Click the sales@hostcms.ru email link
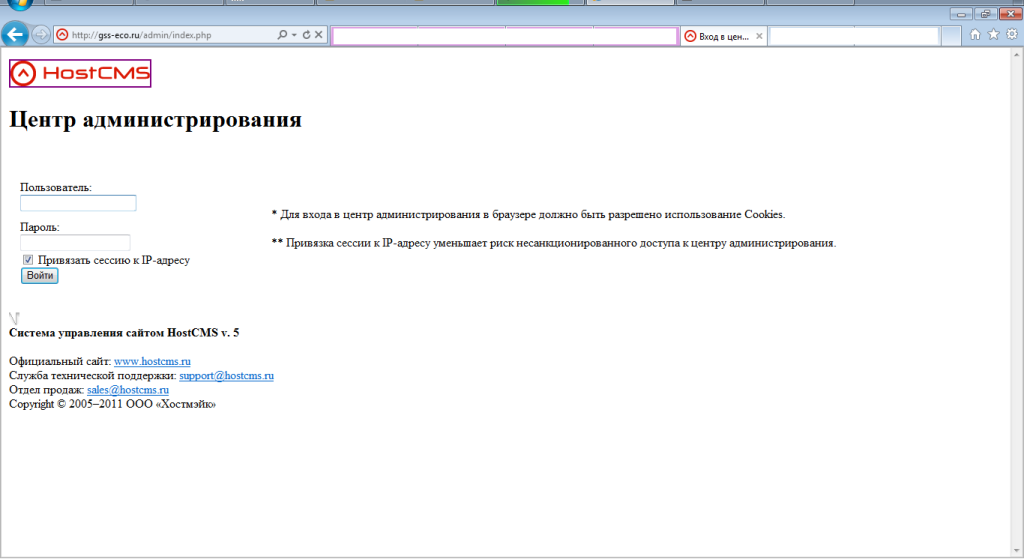1024x559 pixels. coord(127,389)
